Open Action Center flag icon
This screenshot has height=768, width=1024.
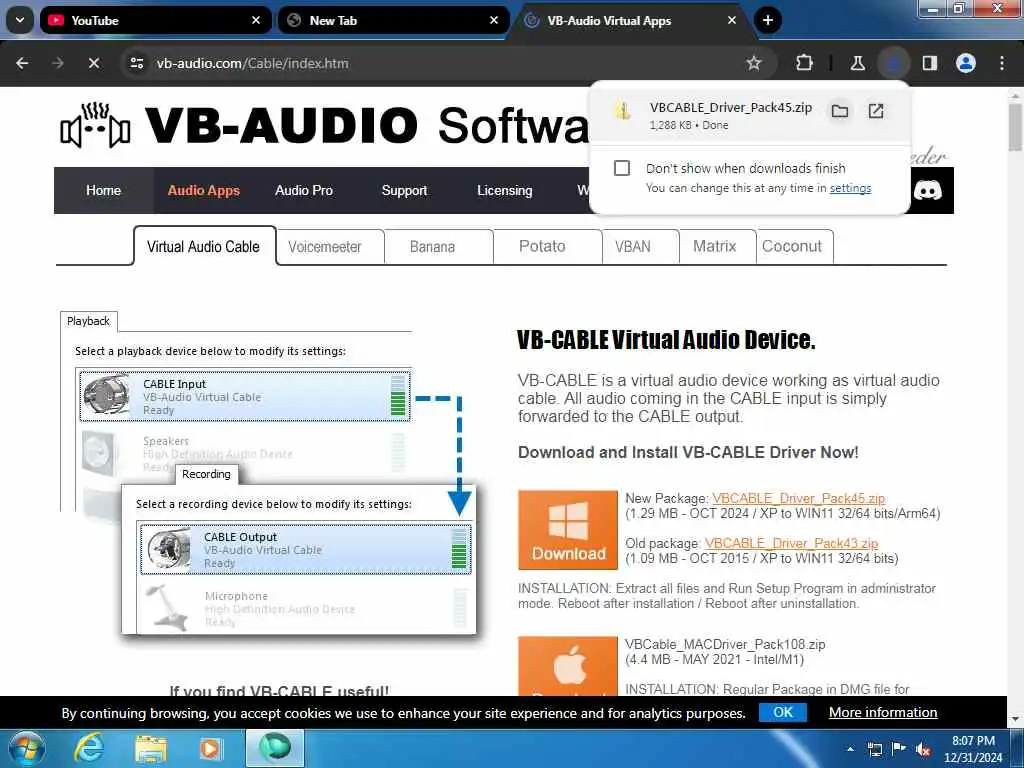[899, 749]
